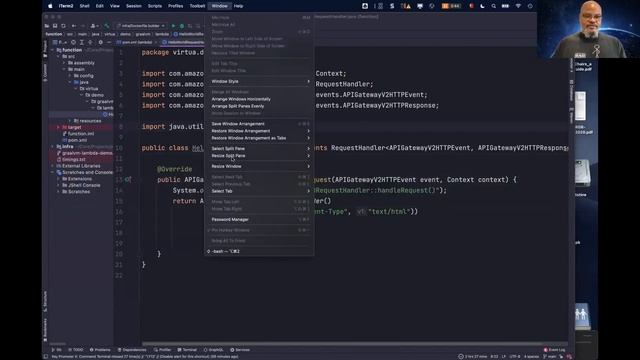Open the Apple menu
The image size is (640, 360).
click(50, 6)
